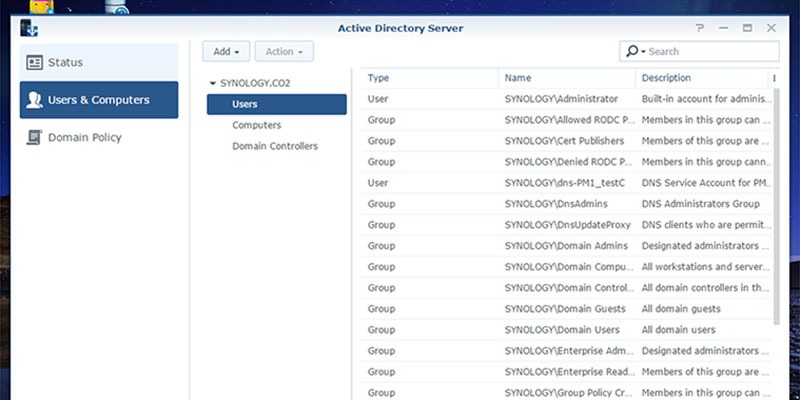Sort by the Name column header
Screen dimensions: 800x400
(567, 78)
